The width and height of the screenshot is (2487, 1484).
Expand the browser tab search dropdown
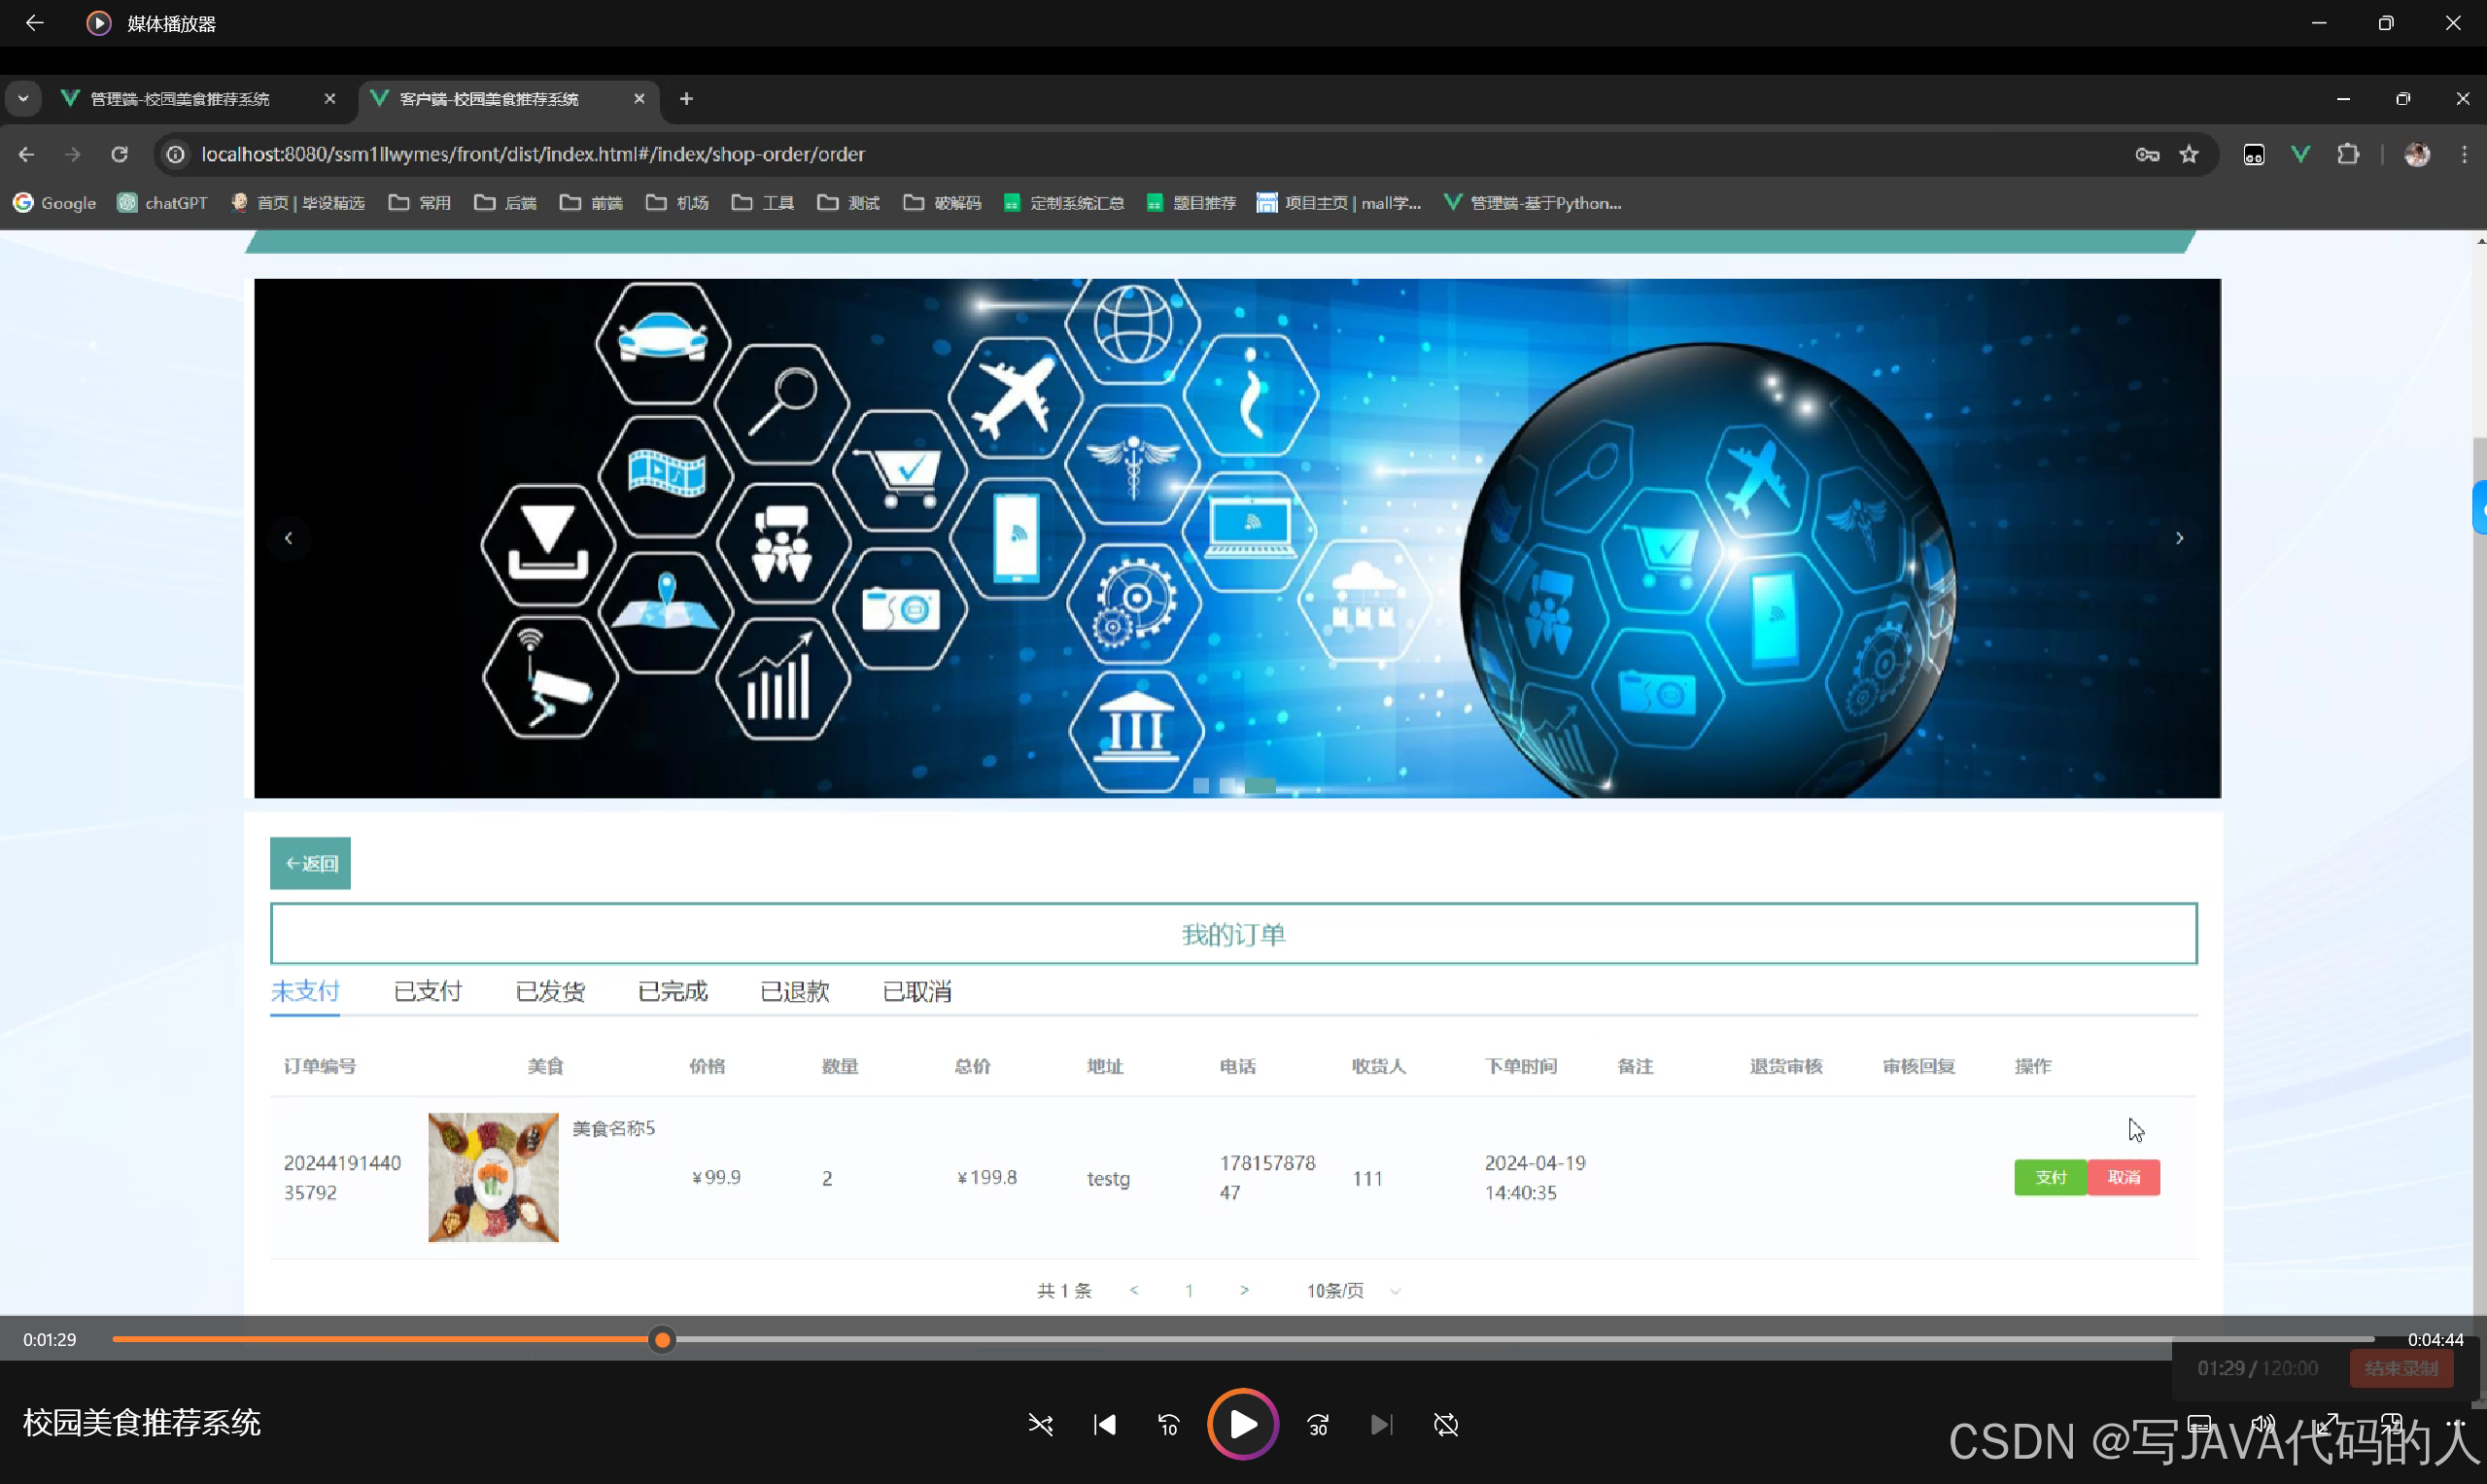click(x=23, y=98)
